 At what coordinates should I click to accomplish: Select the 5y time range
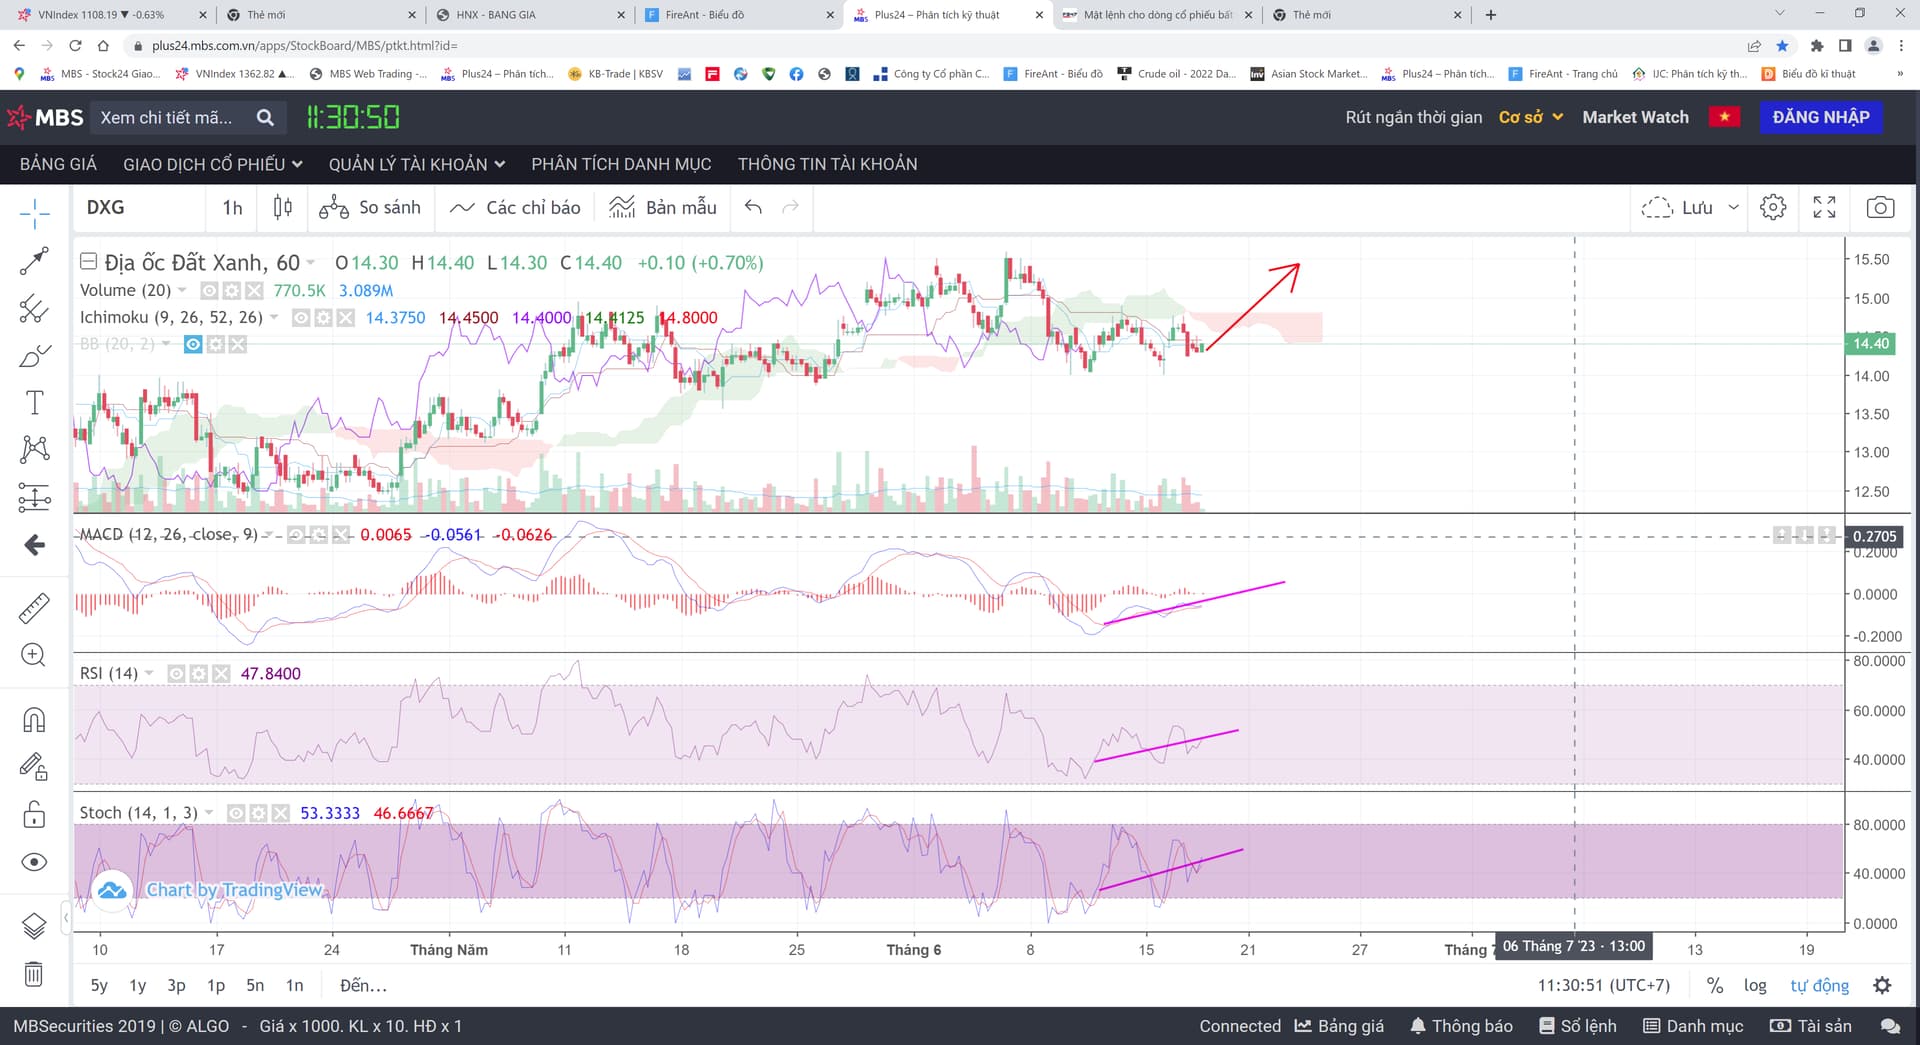point(99,986)
